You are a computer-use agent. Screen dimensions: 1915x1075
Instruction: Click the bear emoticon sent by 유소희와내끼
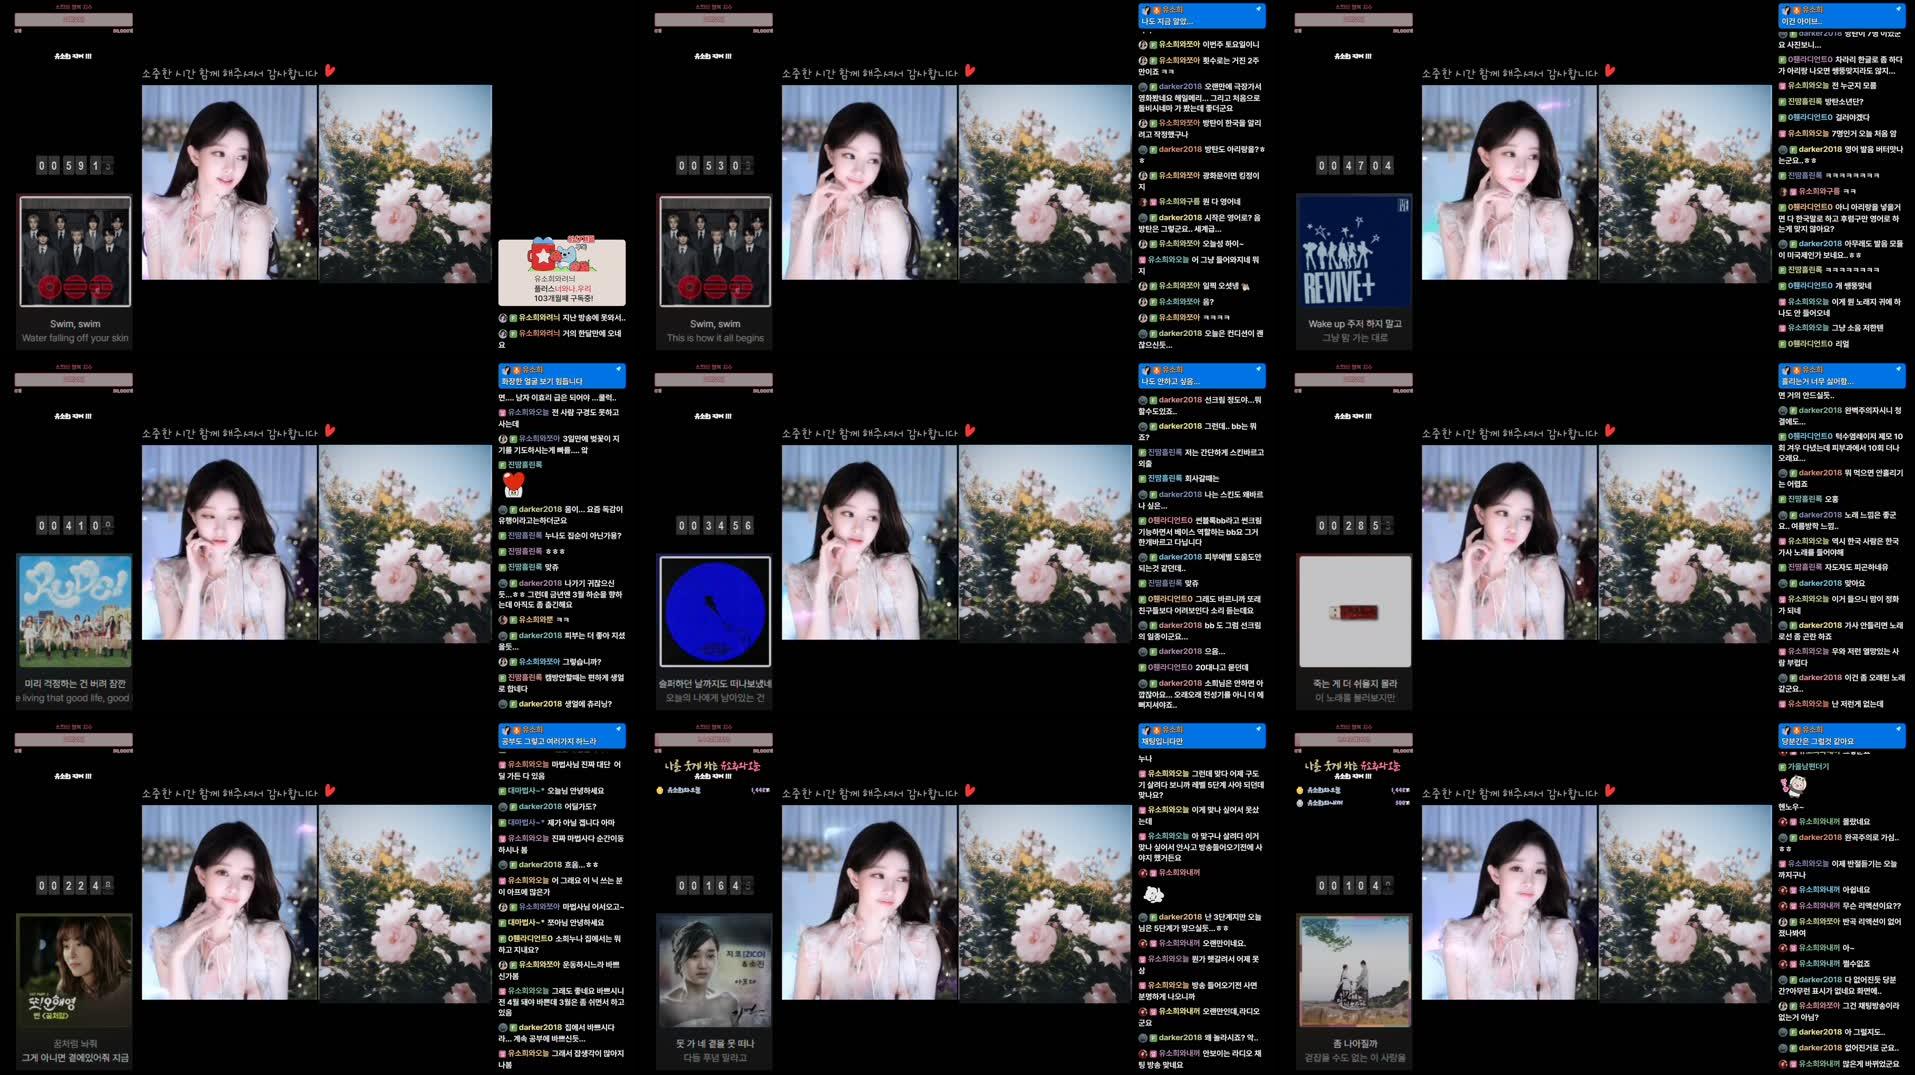pos(1153,895)
